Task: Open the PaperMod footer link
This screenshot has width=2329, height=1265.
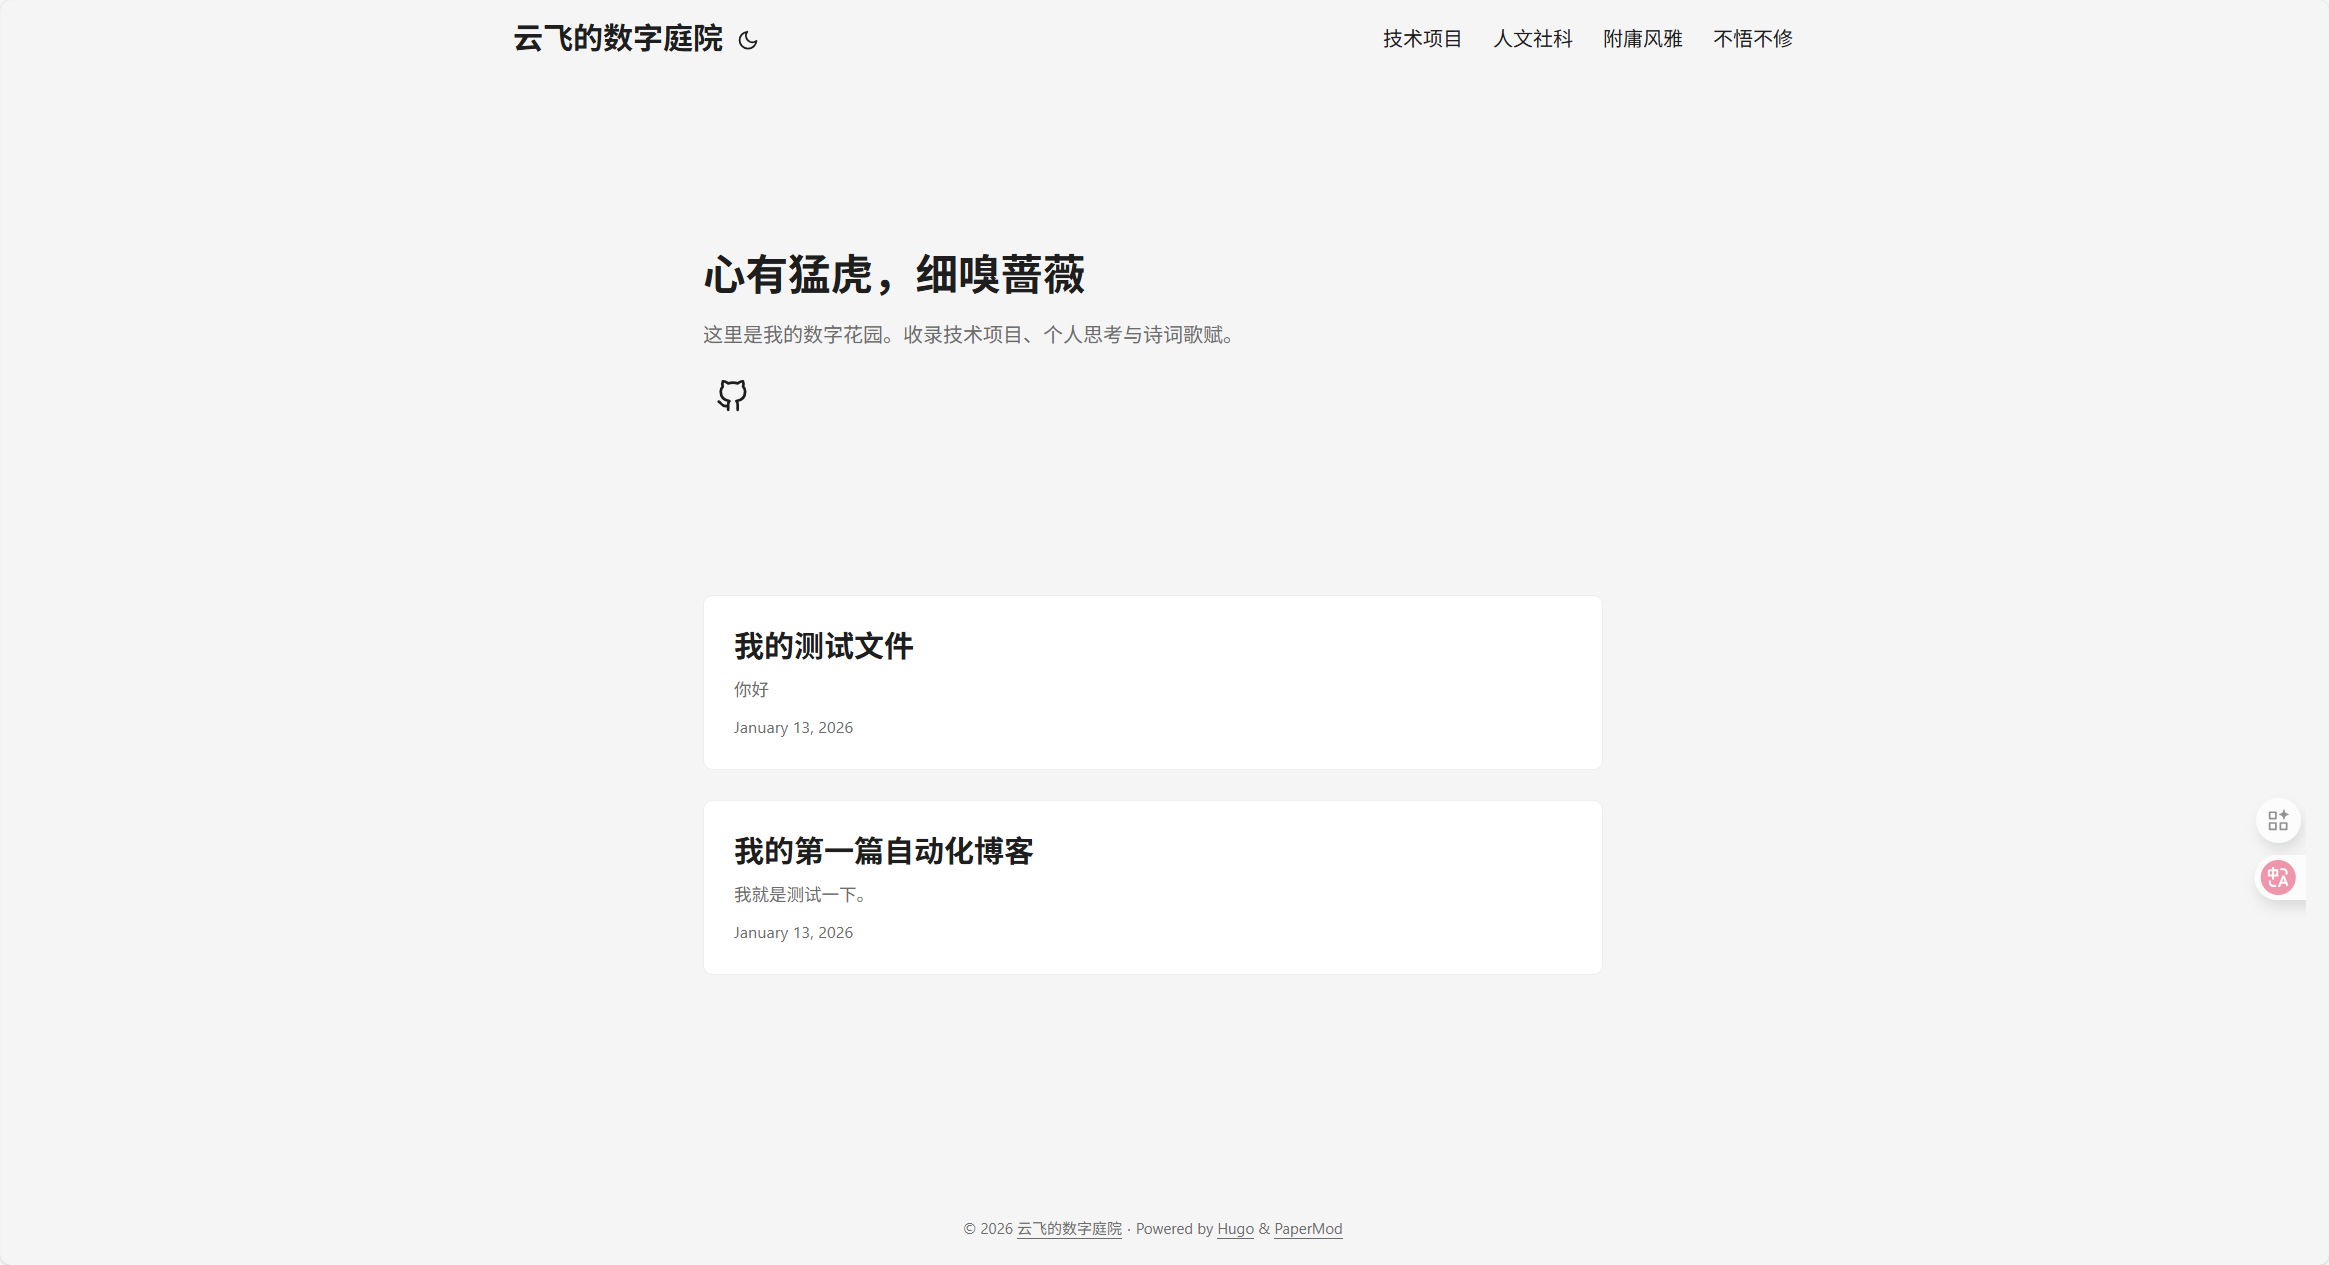Action: (x=1308, y=1229)
